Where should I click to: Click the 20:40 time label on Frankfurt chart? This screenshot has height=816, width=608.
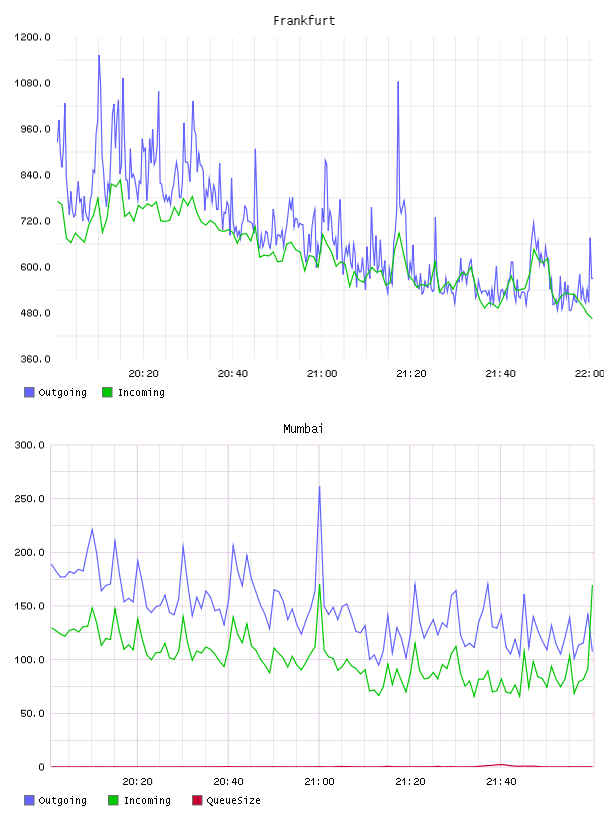coord(233,374)
